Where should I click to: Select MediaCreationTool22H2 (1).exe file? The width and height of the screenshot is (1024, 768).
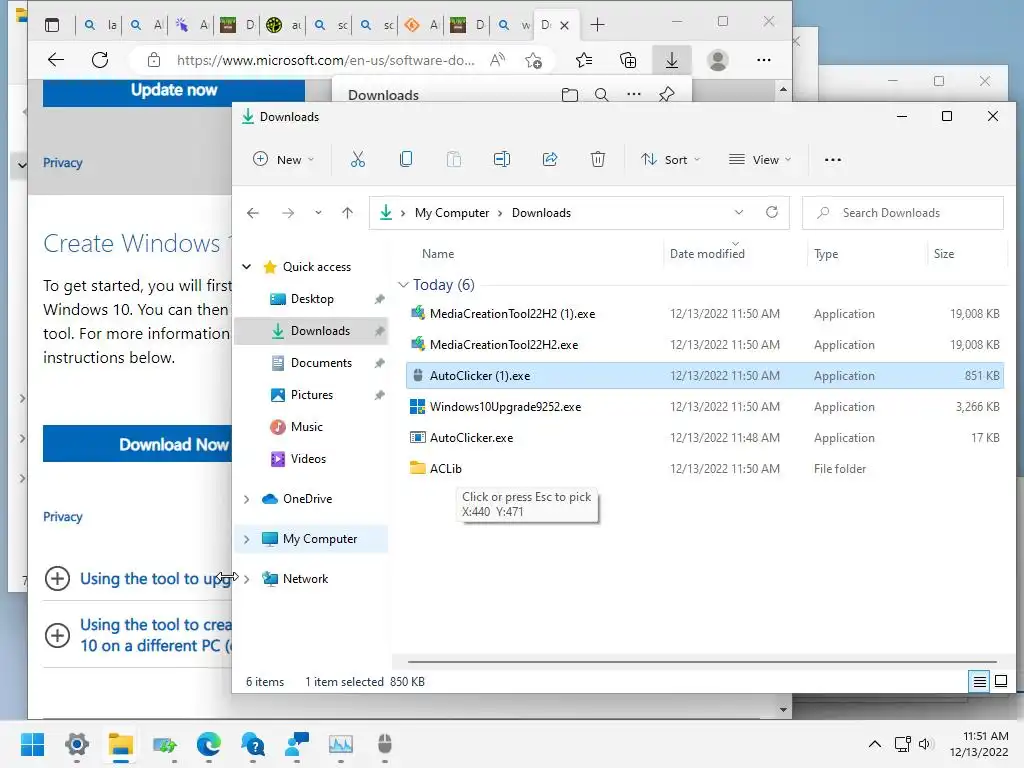click(704, 313)
